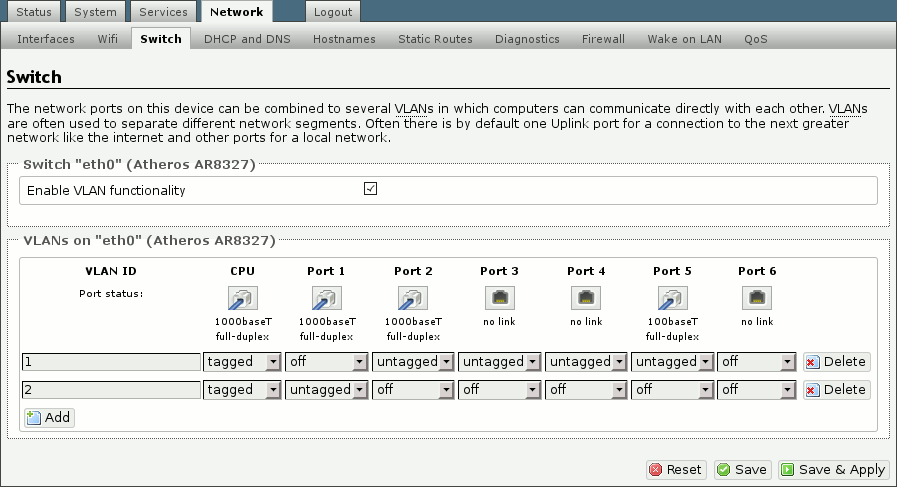
Task: Click the Port 3 no-link icon
Action: click(499, 298)
